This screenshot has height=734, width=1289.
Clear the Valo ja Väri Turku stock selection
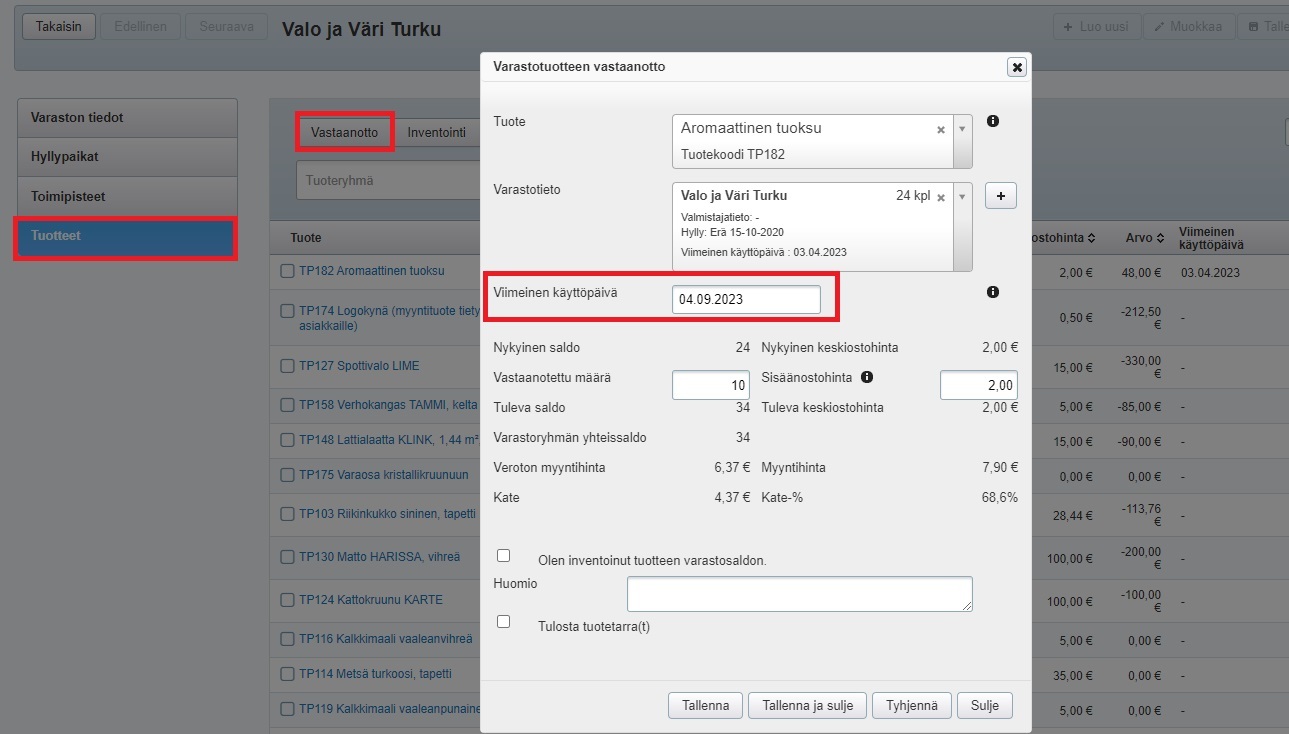[940, 197]
